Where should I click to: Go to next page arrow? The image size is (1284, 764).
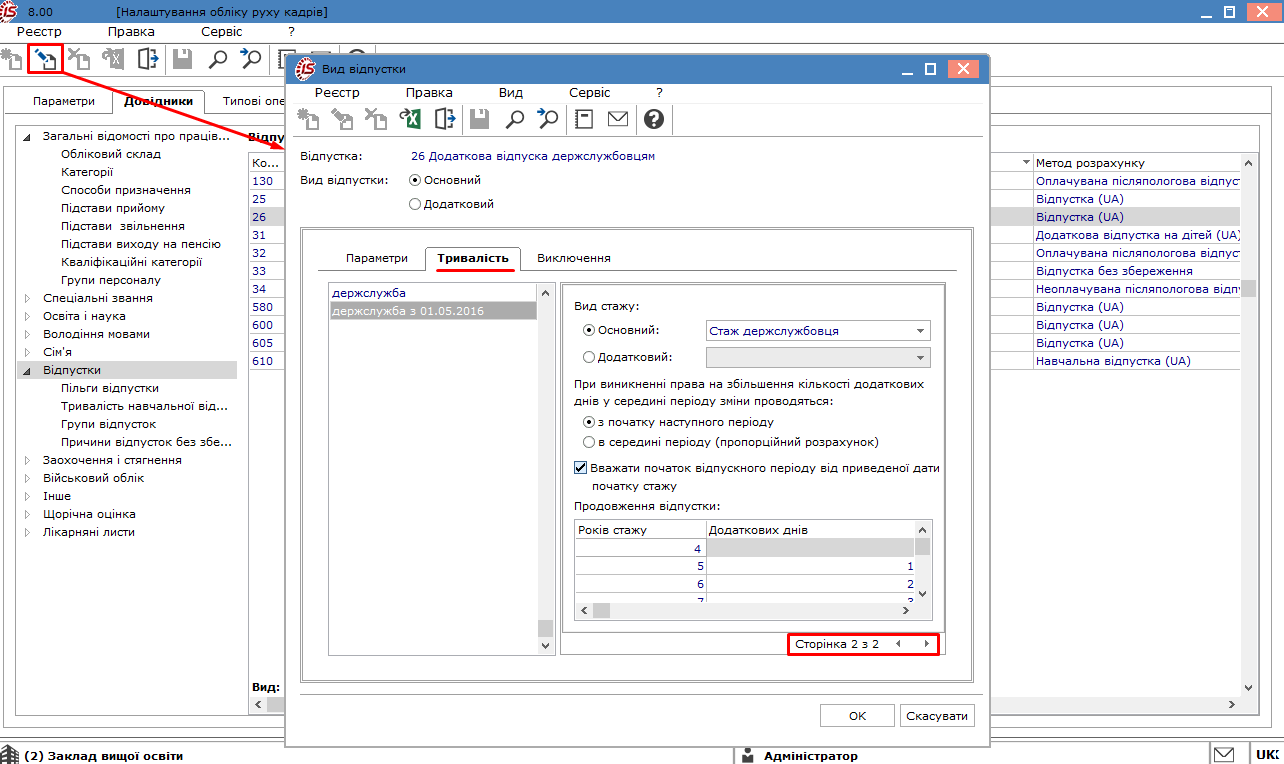tap(927, 644)
